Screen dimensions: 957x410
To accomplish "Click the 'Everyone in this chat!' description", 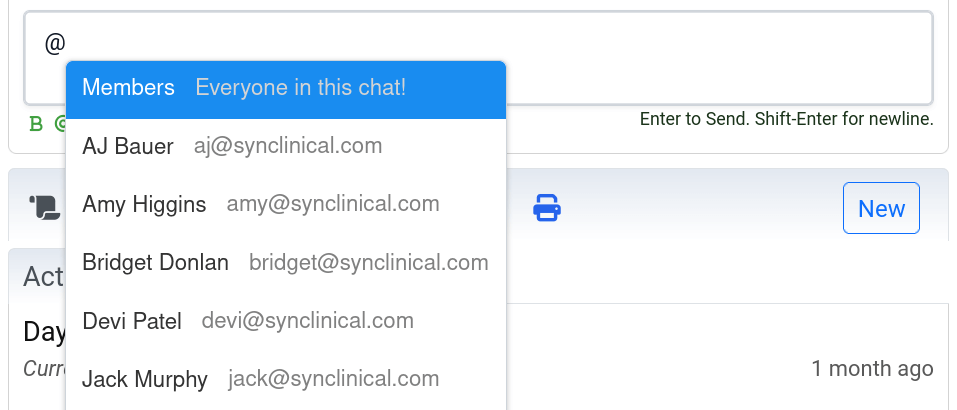I will click(301, 88).
